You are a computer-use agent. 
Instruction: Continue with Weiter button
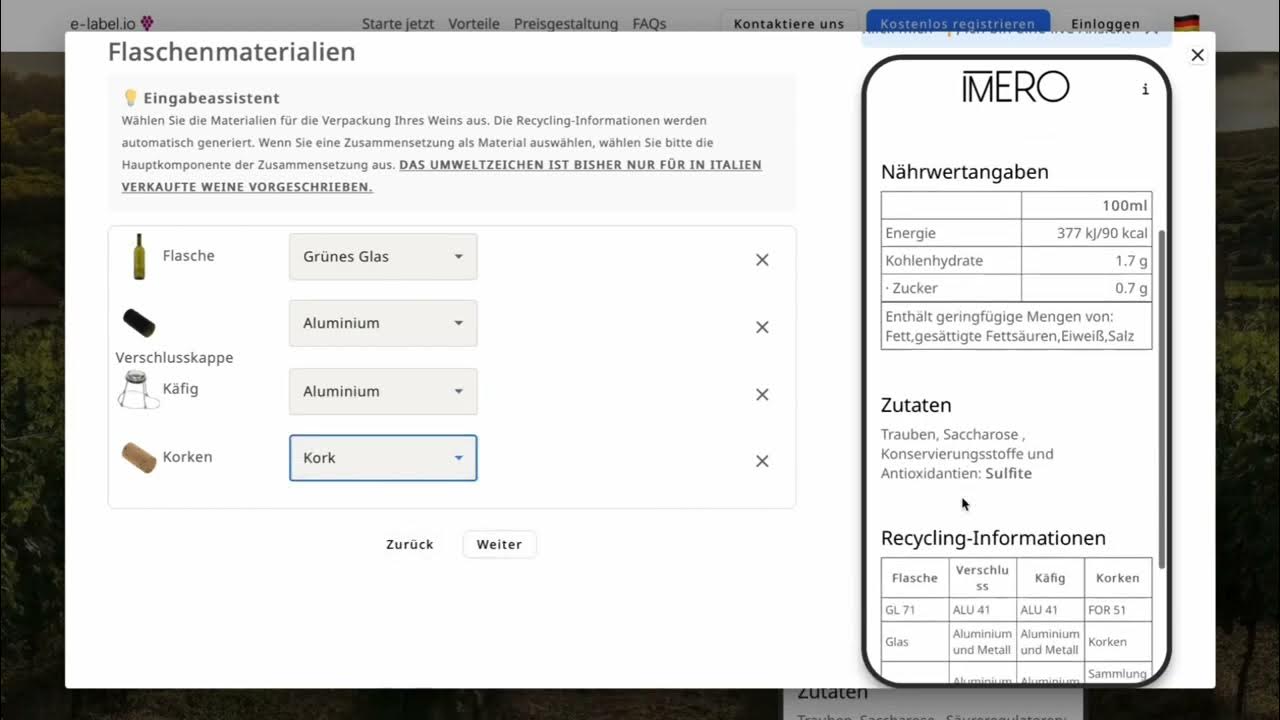coord(499,544)
